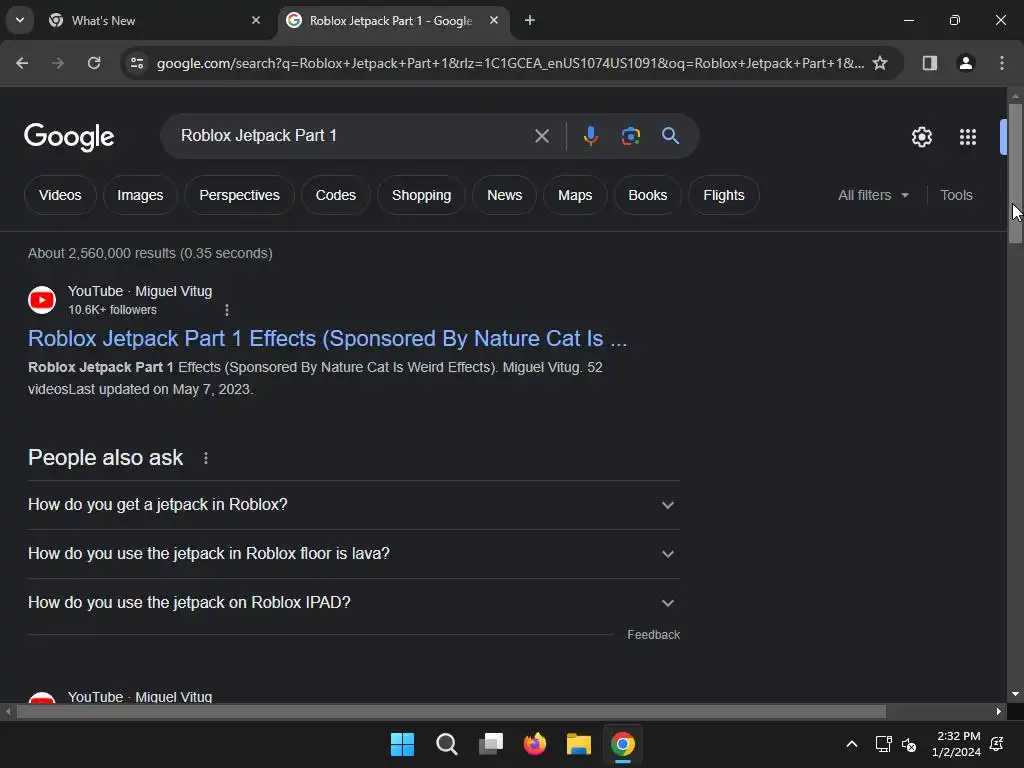Close the What's New tab
Image resolution: width=1024 pixels, height=768 pixels.
coord(256,20)
